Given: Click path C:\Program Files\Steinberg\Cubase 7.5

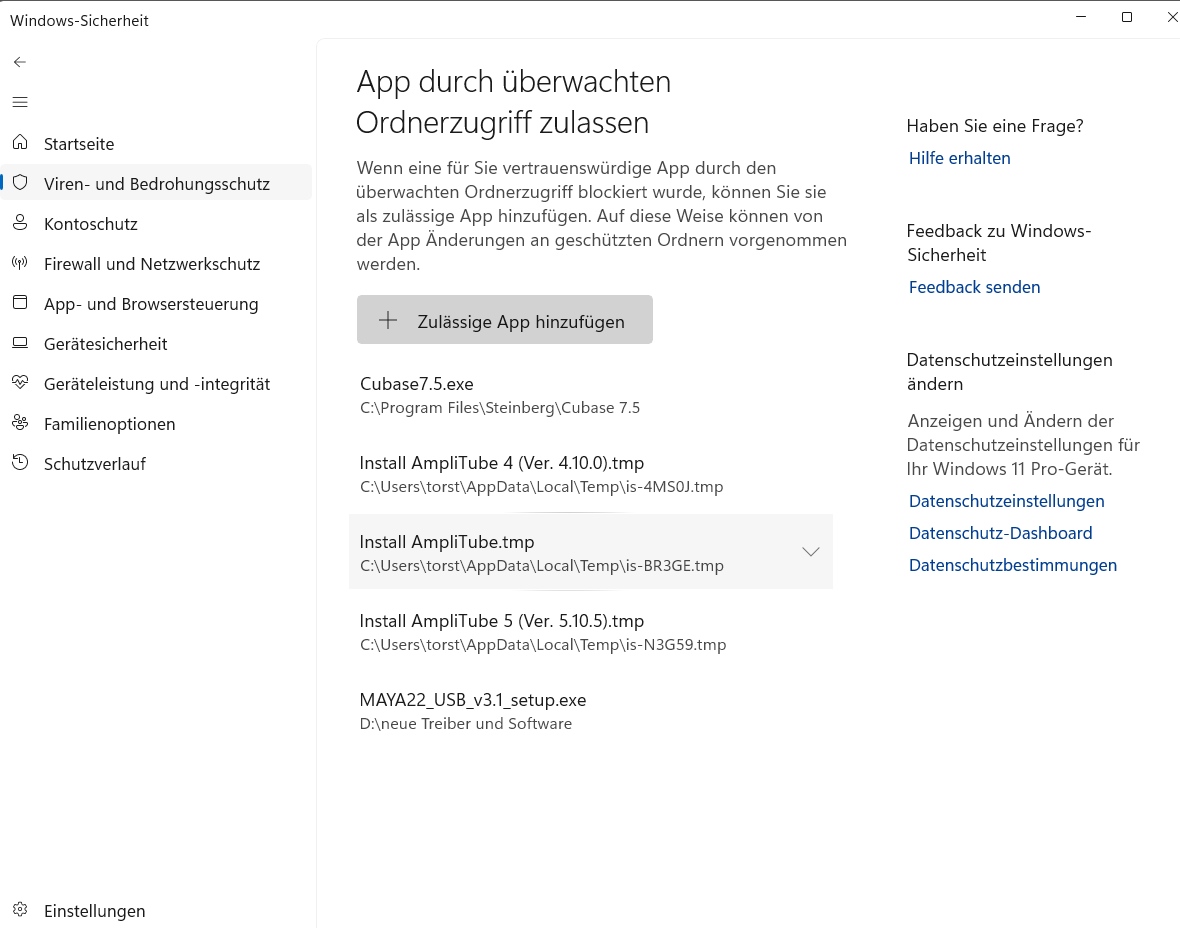Looking at the screenshot, I should tap(500, 408).
